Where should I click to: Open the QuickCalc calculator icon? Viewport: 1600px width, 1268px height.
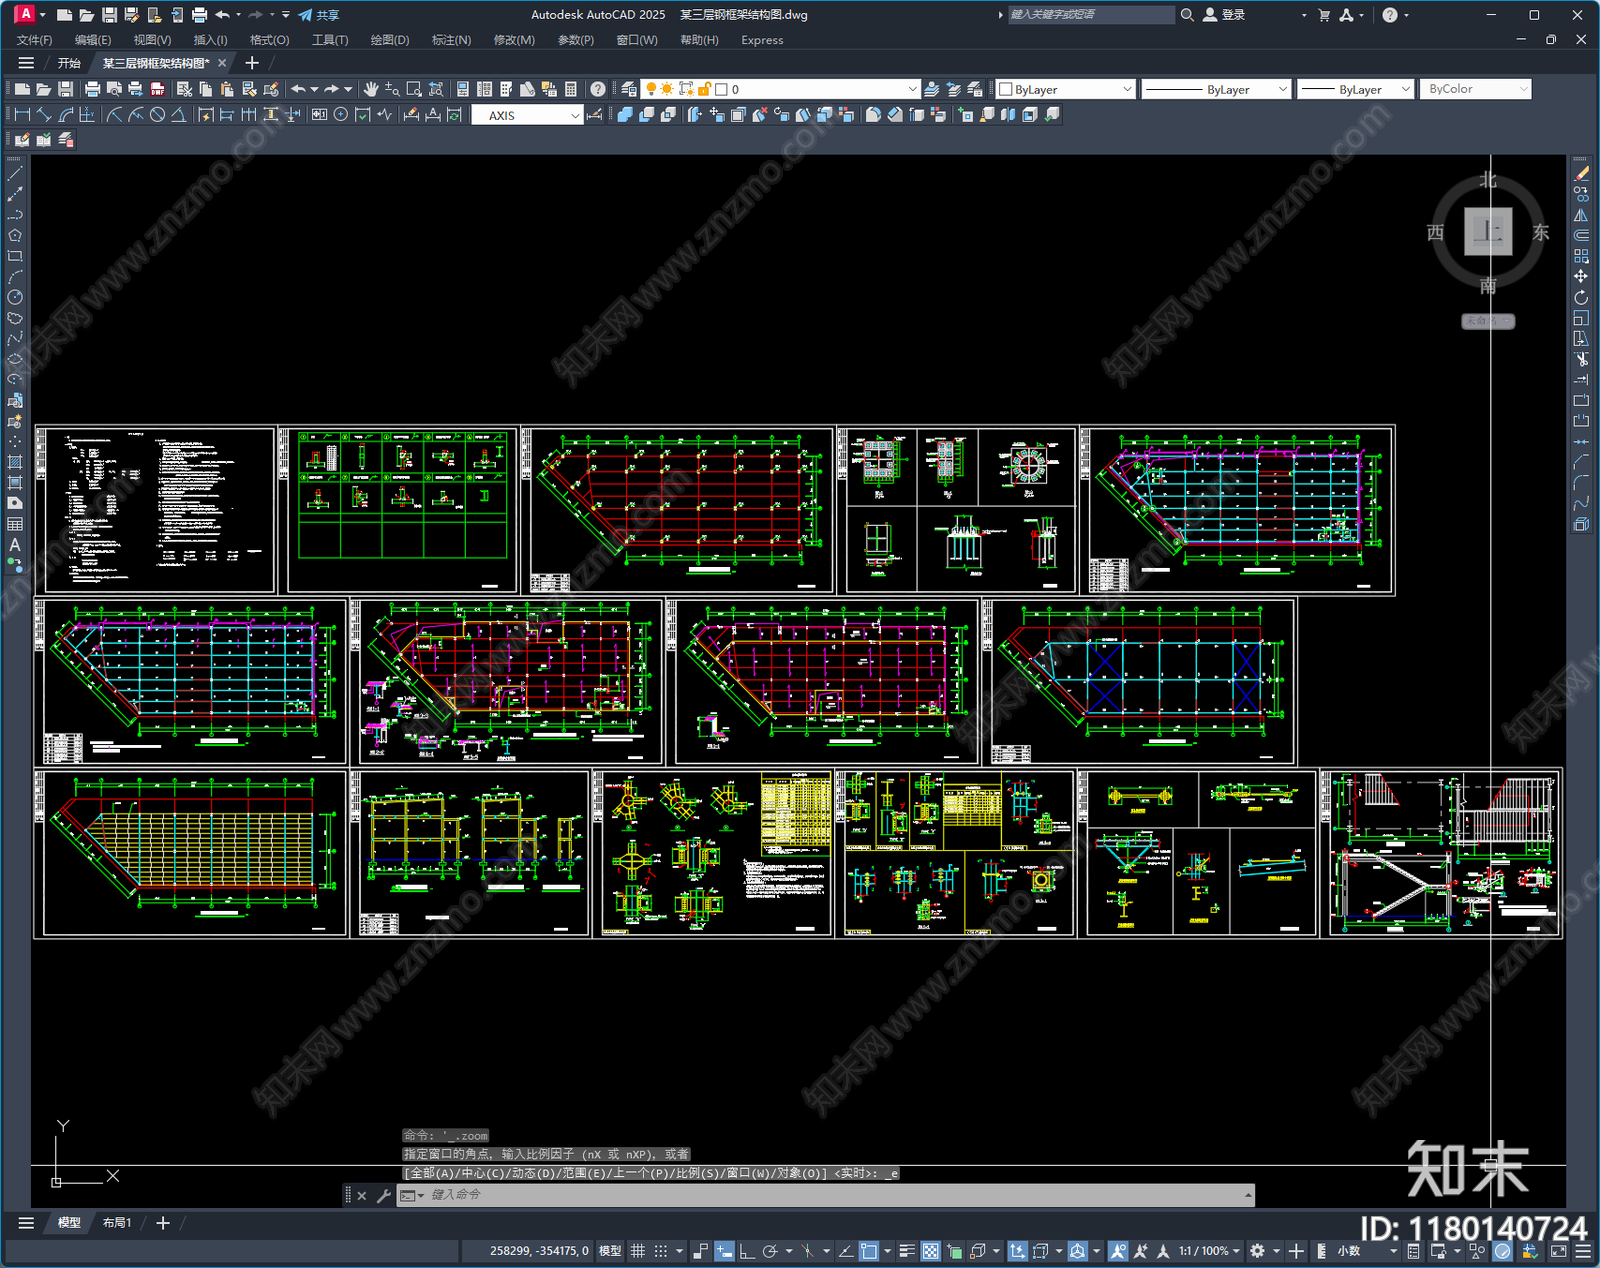coord(571,89)
